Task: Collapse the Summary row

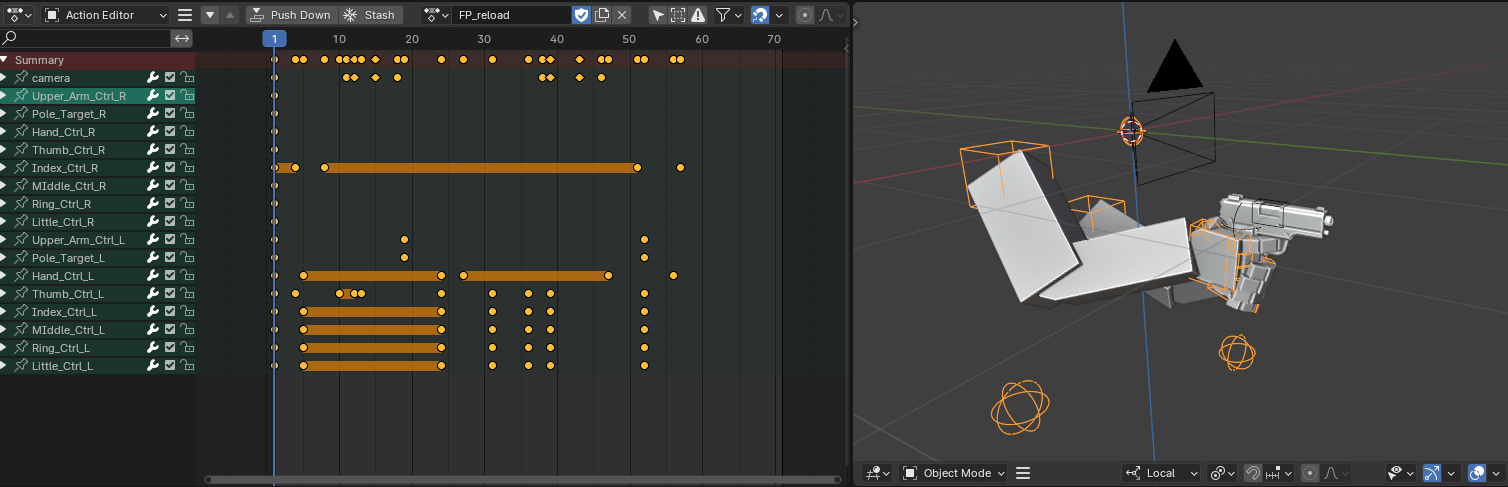Action: coord(4,60)
